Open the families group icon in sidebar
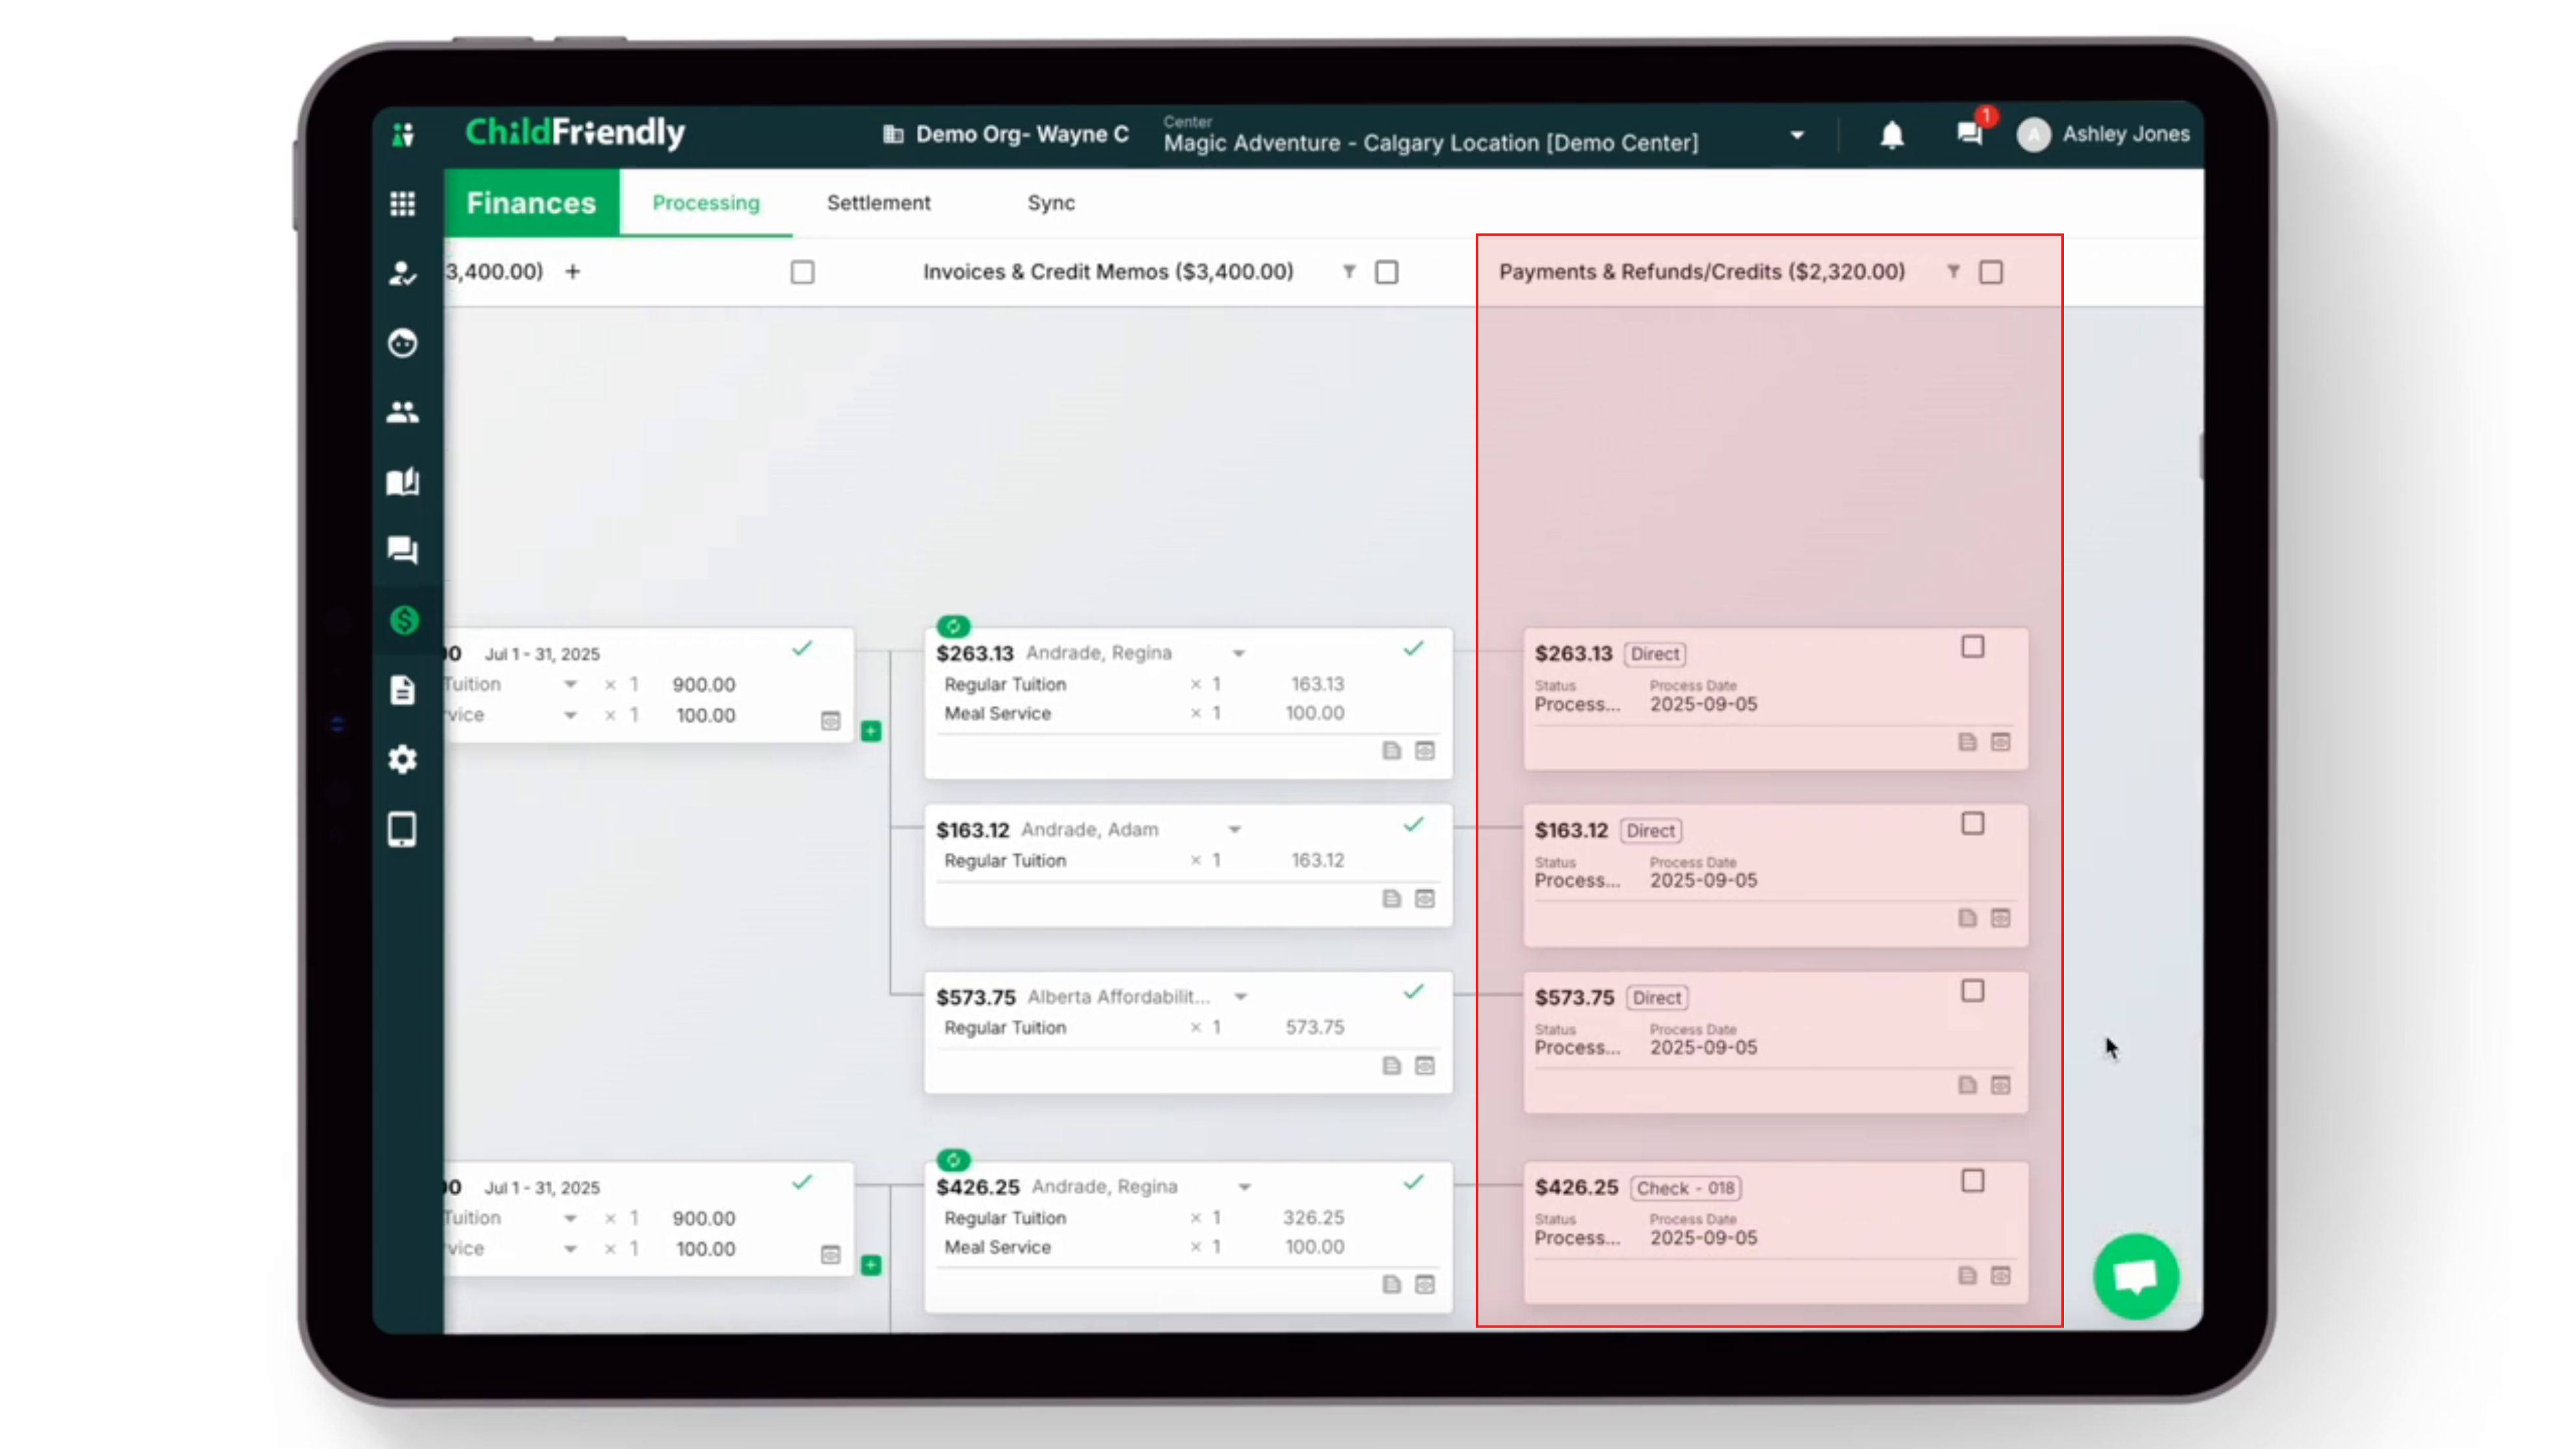The image size is (2576, 1449). point(402,412)
